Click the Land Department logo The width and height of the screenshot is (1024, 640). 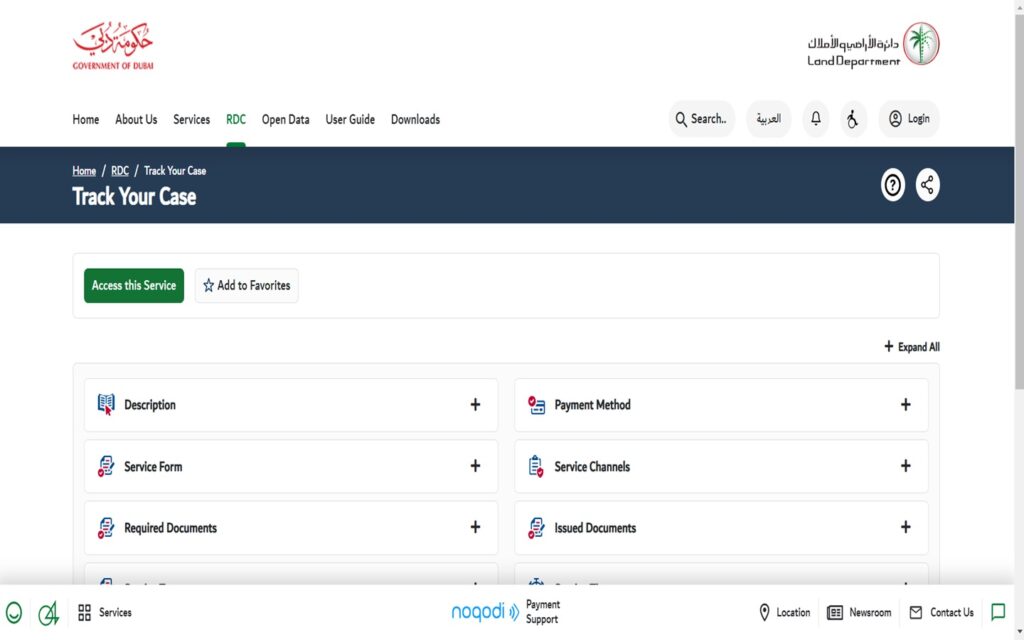pos(873,45)
